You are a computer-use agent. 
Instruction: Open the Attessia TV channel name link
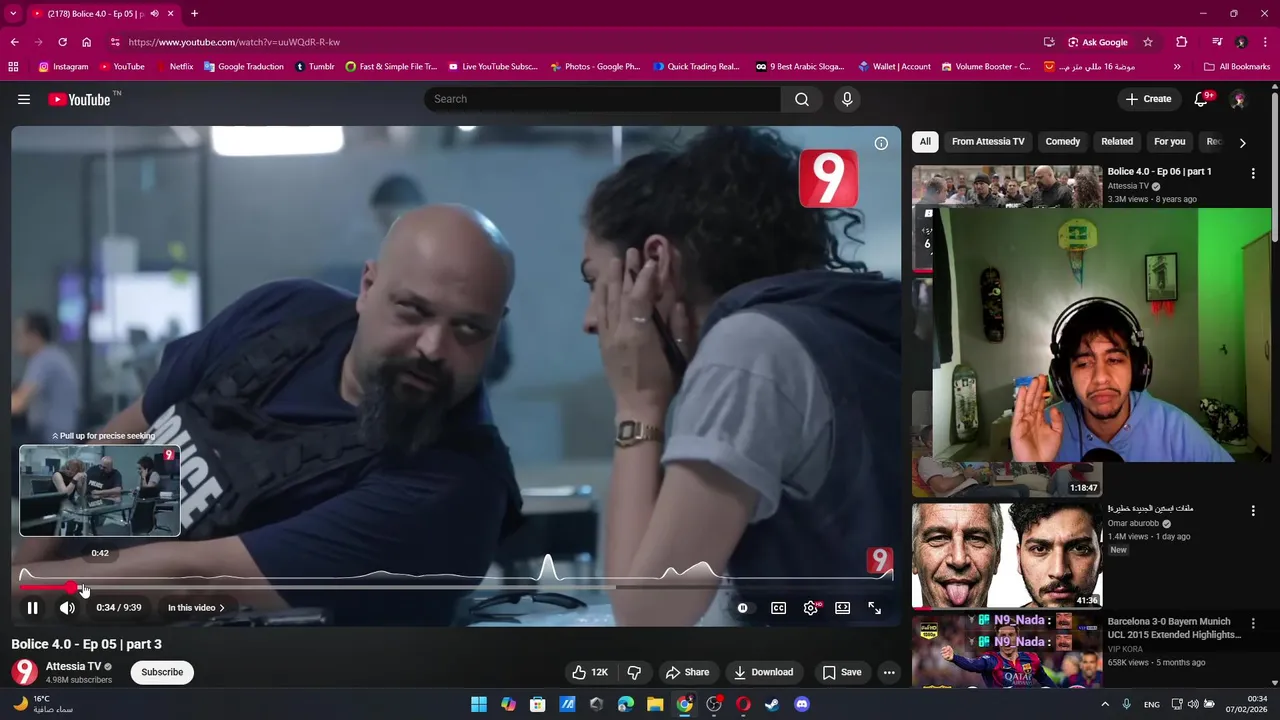pos(73,666)
